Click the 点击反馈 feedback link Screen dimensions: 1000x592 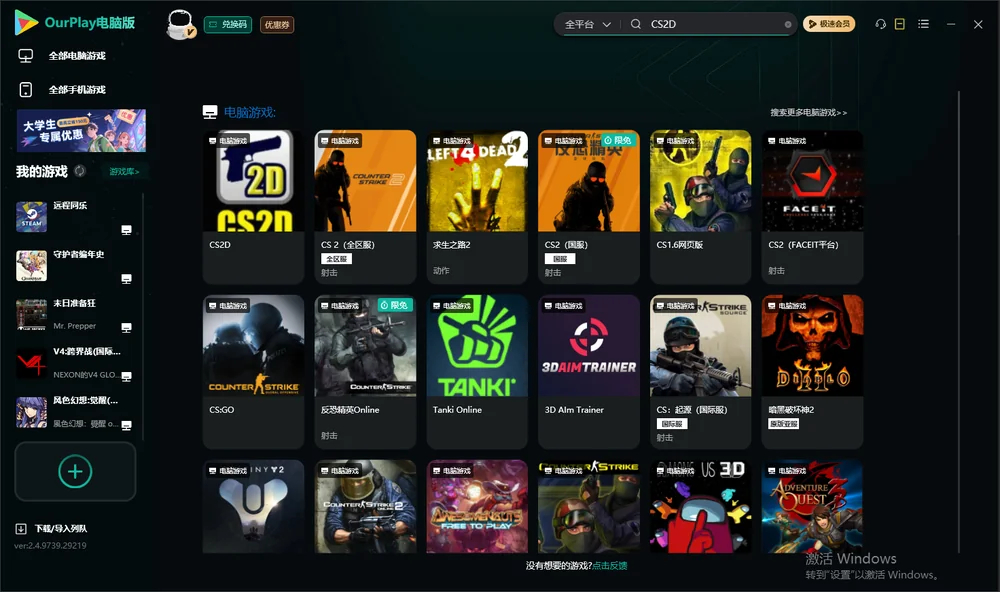click(610, 566)
